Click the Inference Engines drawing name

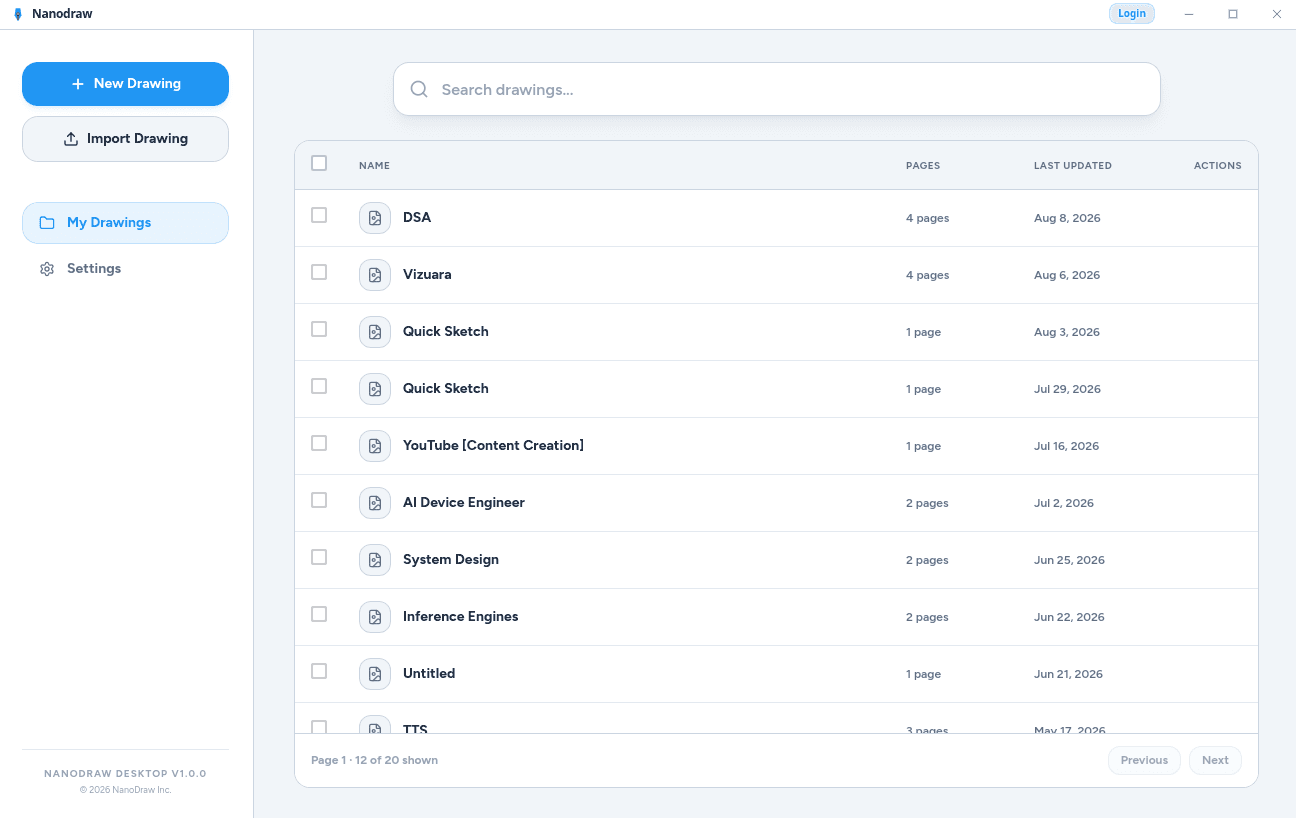461,617
